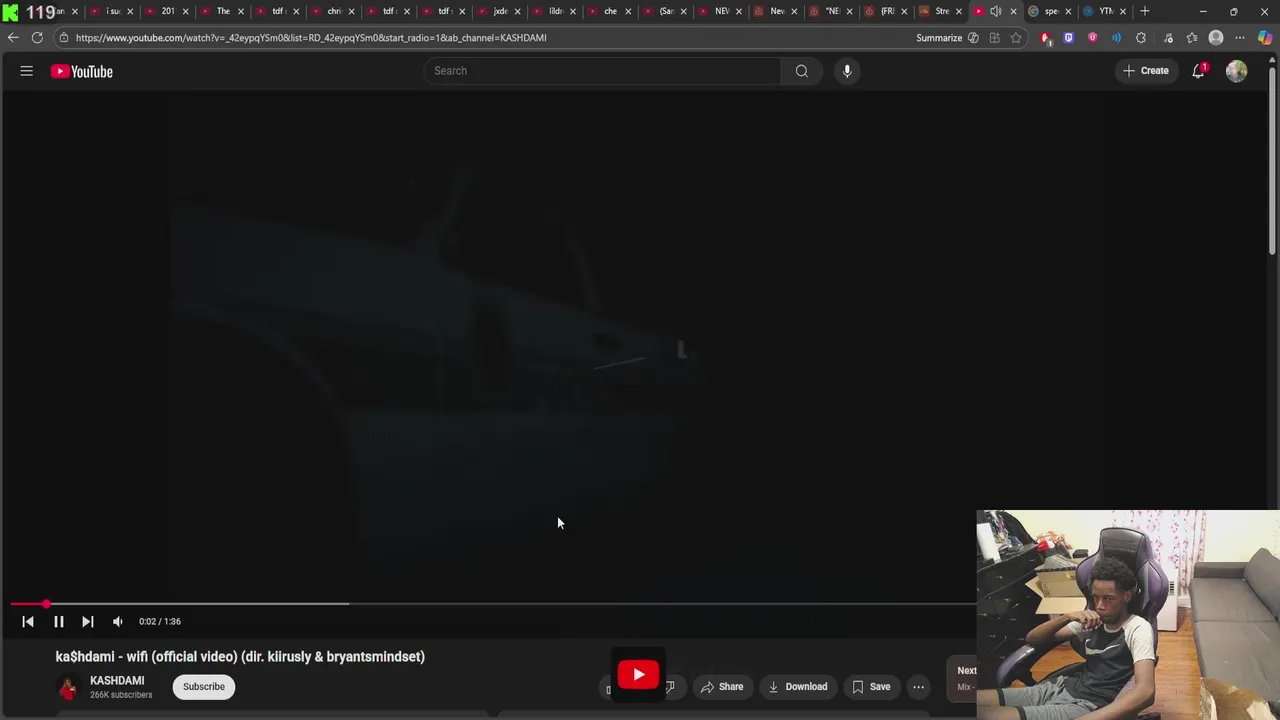This screenshot has width=1280, height=720.
Task: Bookmark this page with the star icon
Action: click(x=1016, y=38)
